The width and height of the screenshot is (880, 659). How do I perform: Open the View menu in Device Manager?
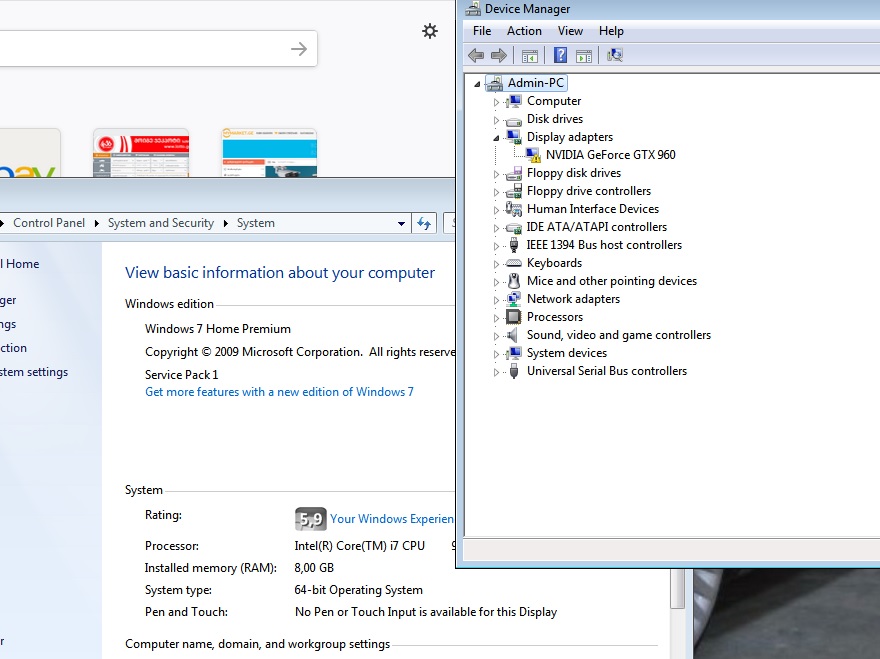click(570, 31)
